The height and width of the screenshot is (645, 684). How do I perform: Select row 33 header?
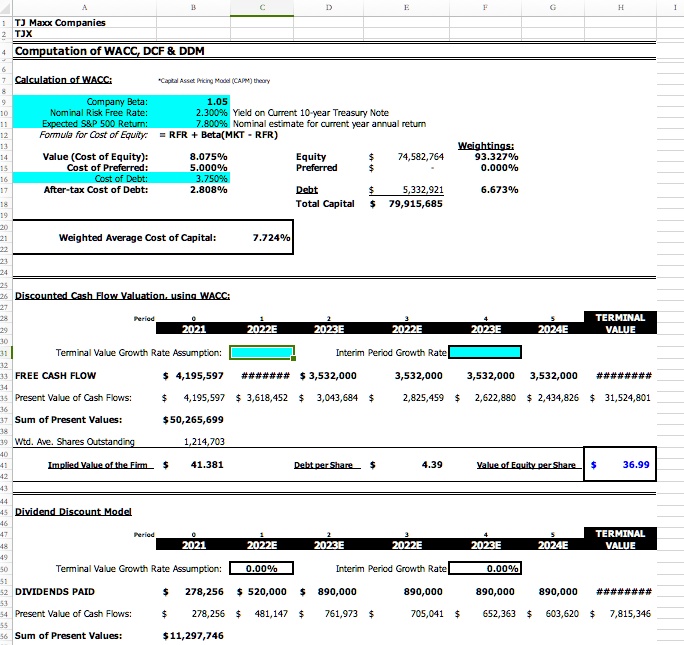coord(4,376)
